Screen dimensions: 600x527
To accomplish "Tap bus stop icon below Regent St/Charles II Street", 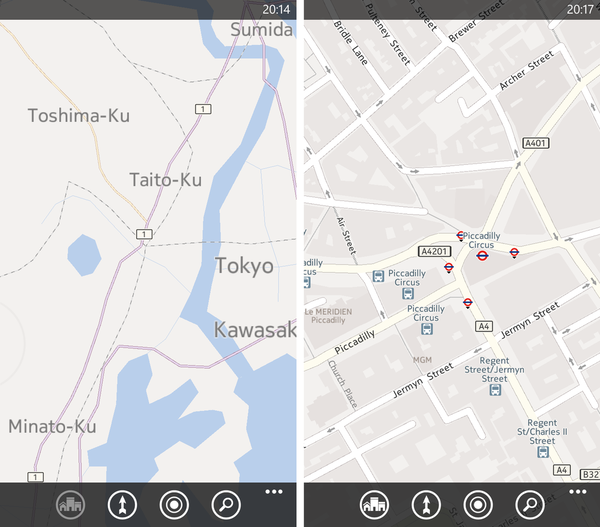I will pos(543,452).
